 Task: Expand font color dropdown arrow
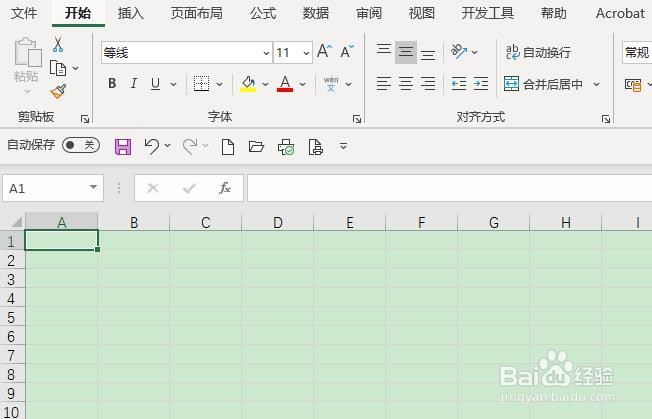click(303, 84)
